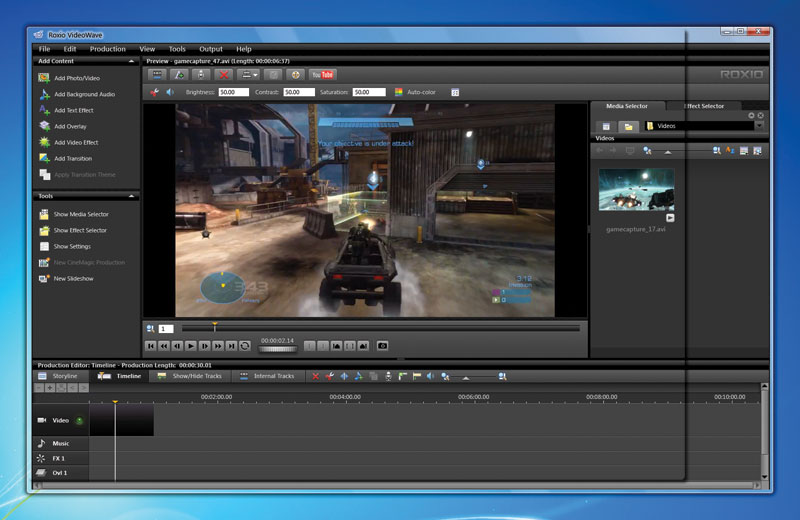Click the folder browse icon in Media Selector
Image resolution: width=800 pixels, height=520 pixels.
pyautogui.click(x=629, y=126)
